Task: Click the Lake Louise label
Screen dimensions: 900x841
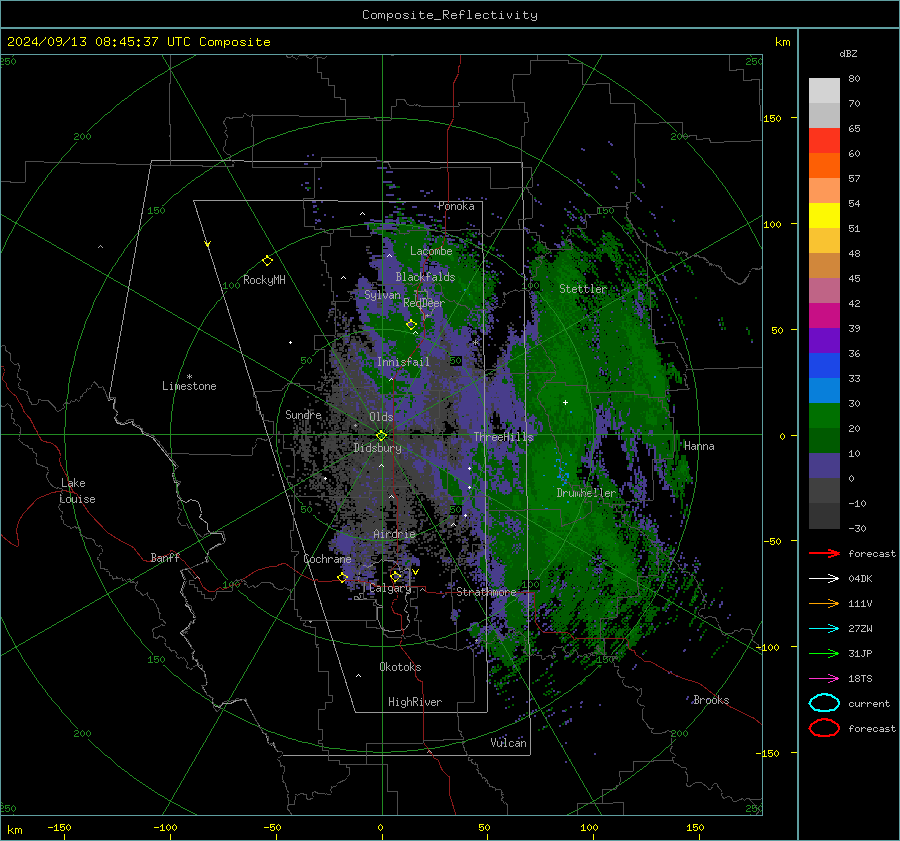Action: coord(77,491)
